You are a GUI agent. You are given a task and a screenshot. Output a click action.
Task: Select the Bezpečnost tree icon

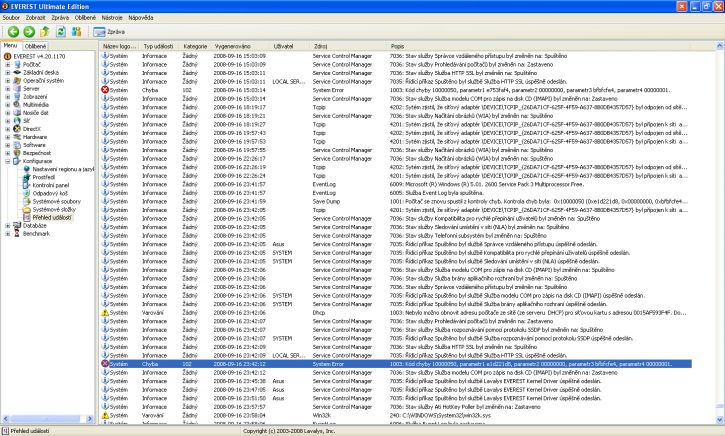click(x=18, y=153)
